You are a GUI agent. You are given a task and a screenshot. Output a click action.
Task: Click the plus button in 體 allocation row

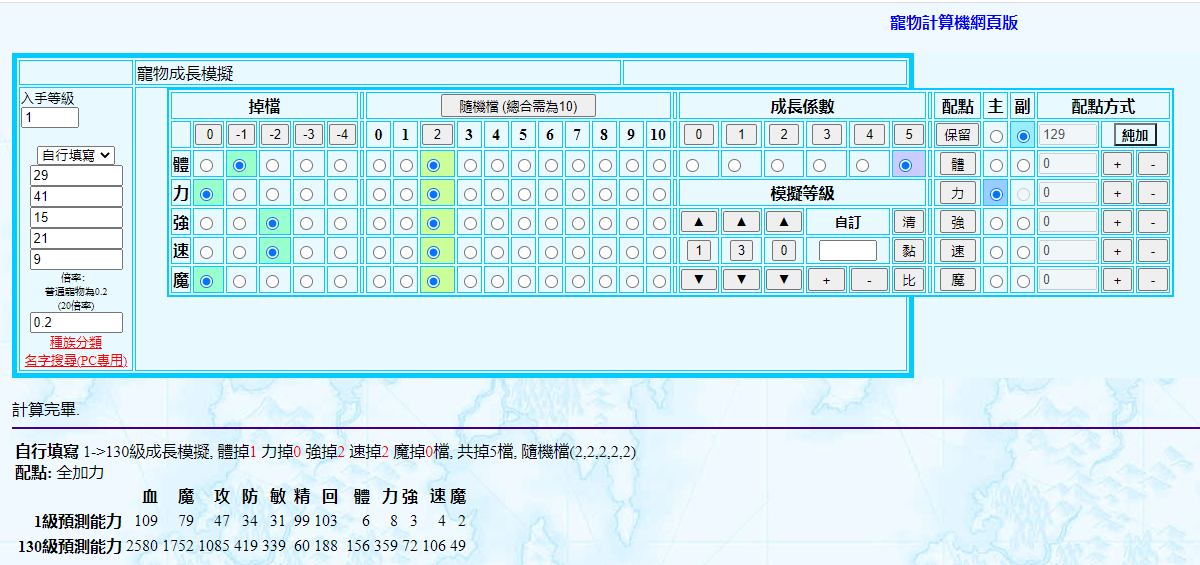click(x=1117, y=164)
